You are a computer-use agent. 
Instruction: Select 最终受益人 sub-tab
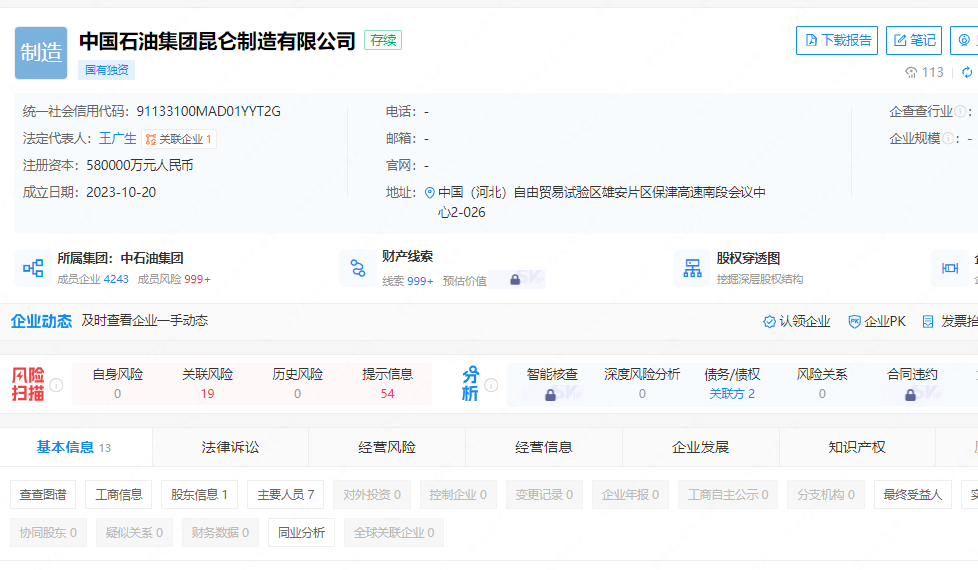coord(913,495)
